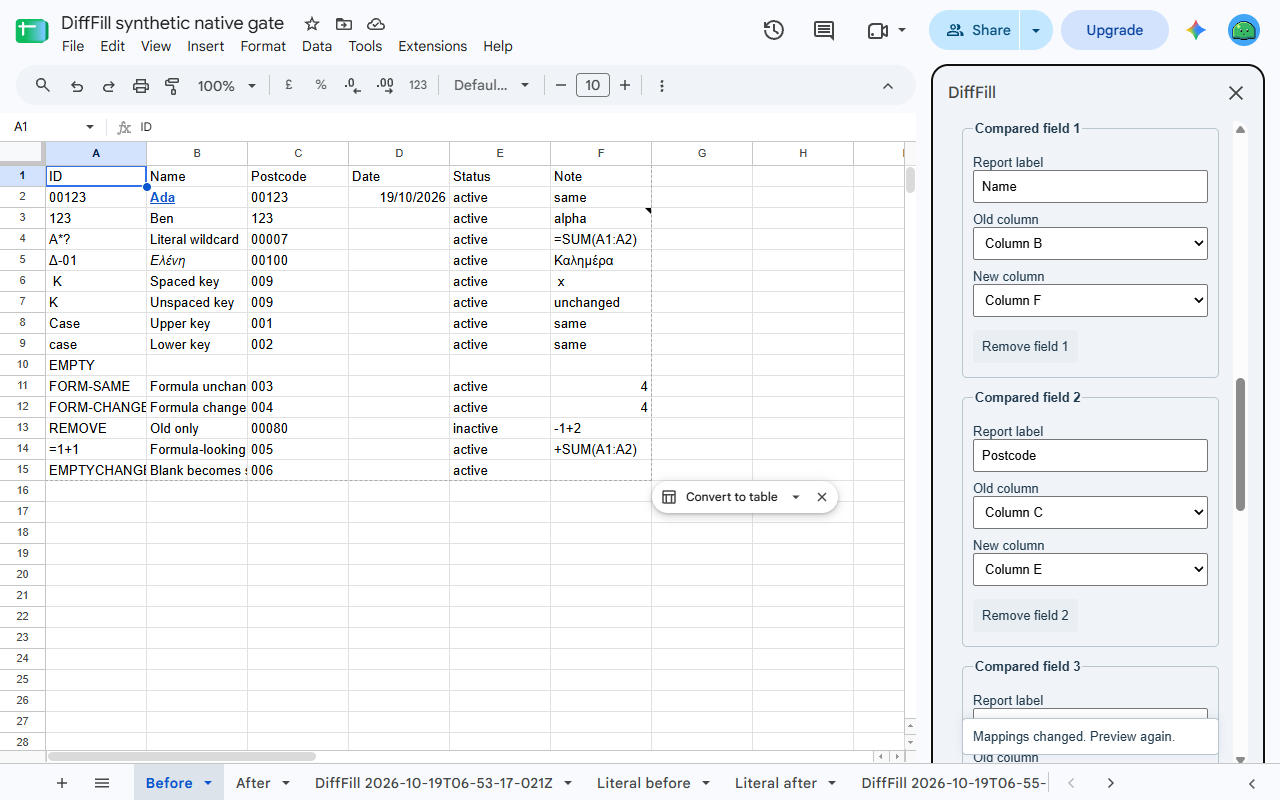Open the search menus magnifier
This screenshot has width=1280, height=800.
click(x=43, y=85)
